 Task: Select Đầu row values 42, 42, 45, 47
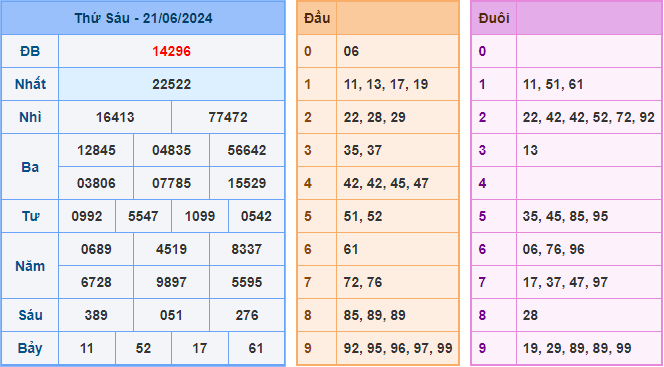[x=386, y=183]
